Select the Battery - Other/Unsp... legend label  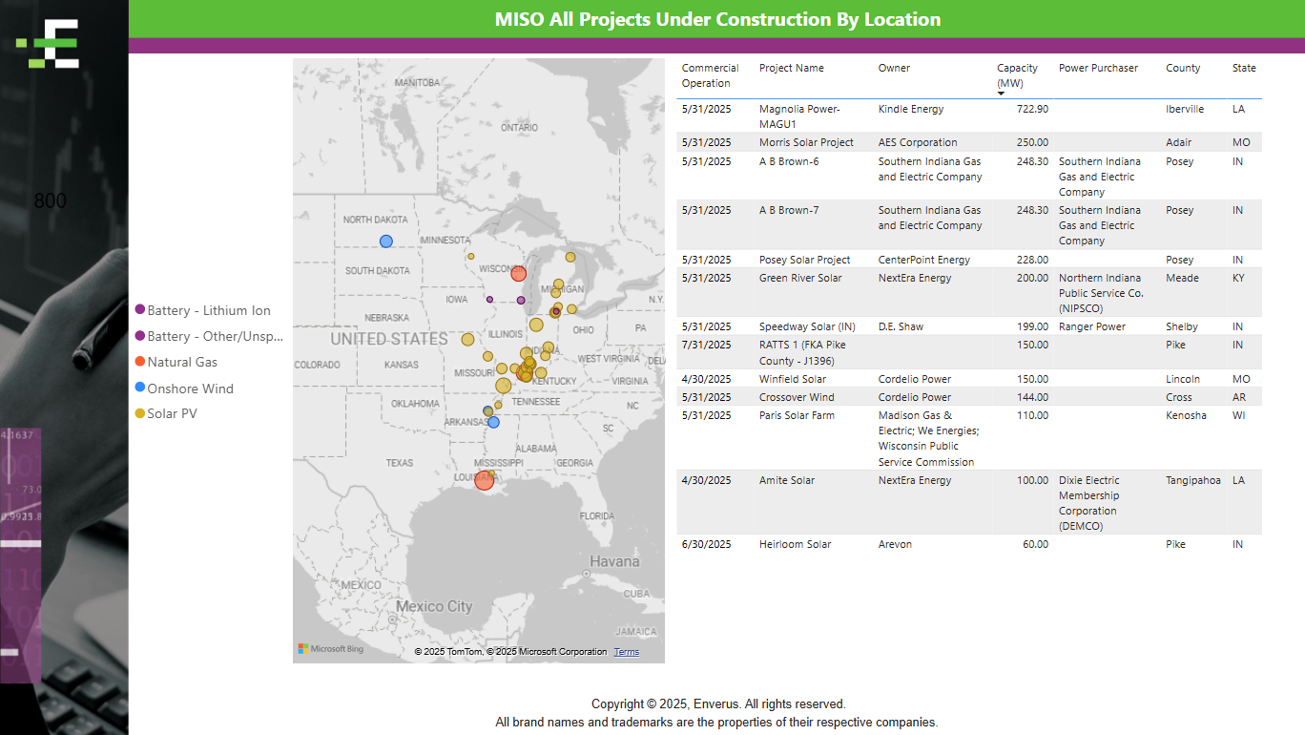(x=215, y=336)
